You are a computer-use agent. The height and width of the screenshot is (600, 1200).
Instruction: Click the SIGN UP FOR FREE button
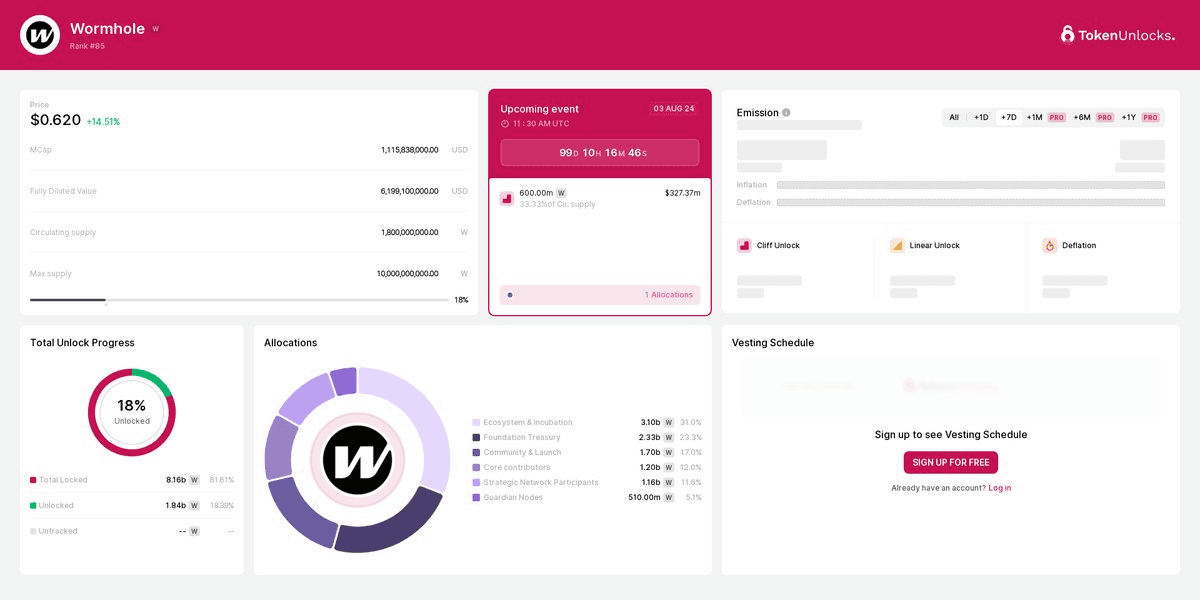pyautogui.click(x=951, y=463)
